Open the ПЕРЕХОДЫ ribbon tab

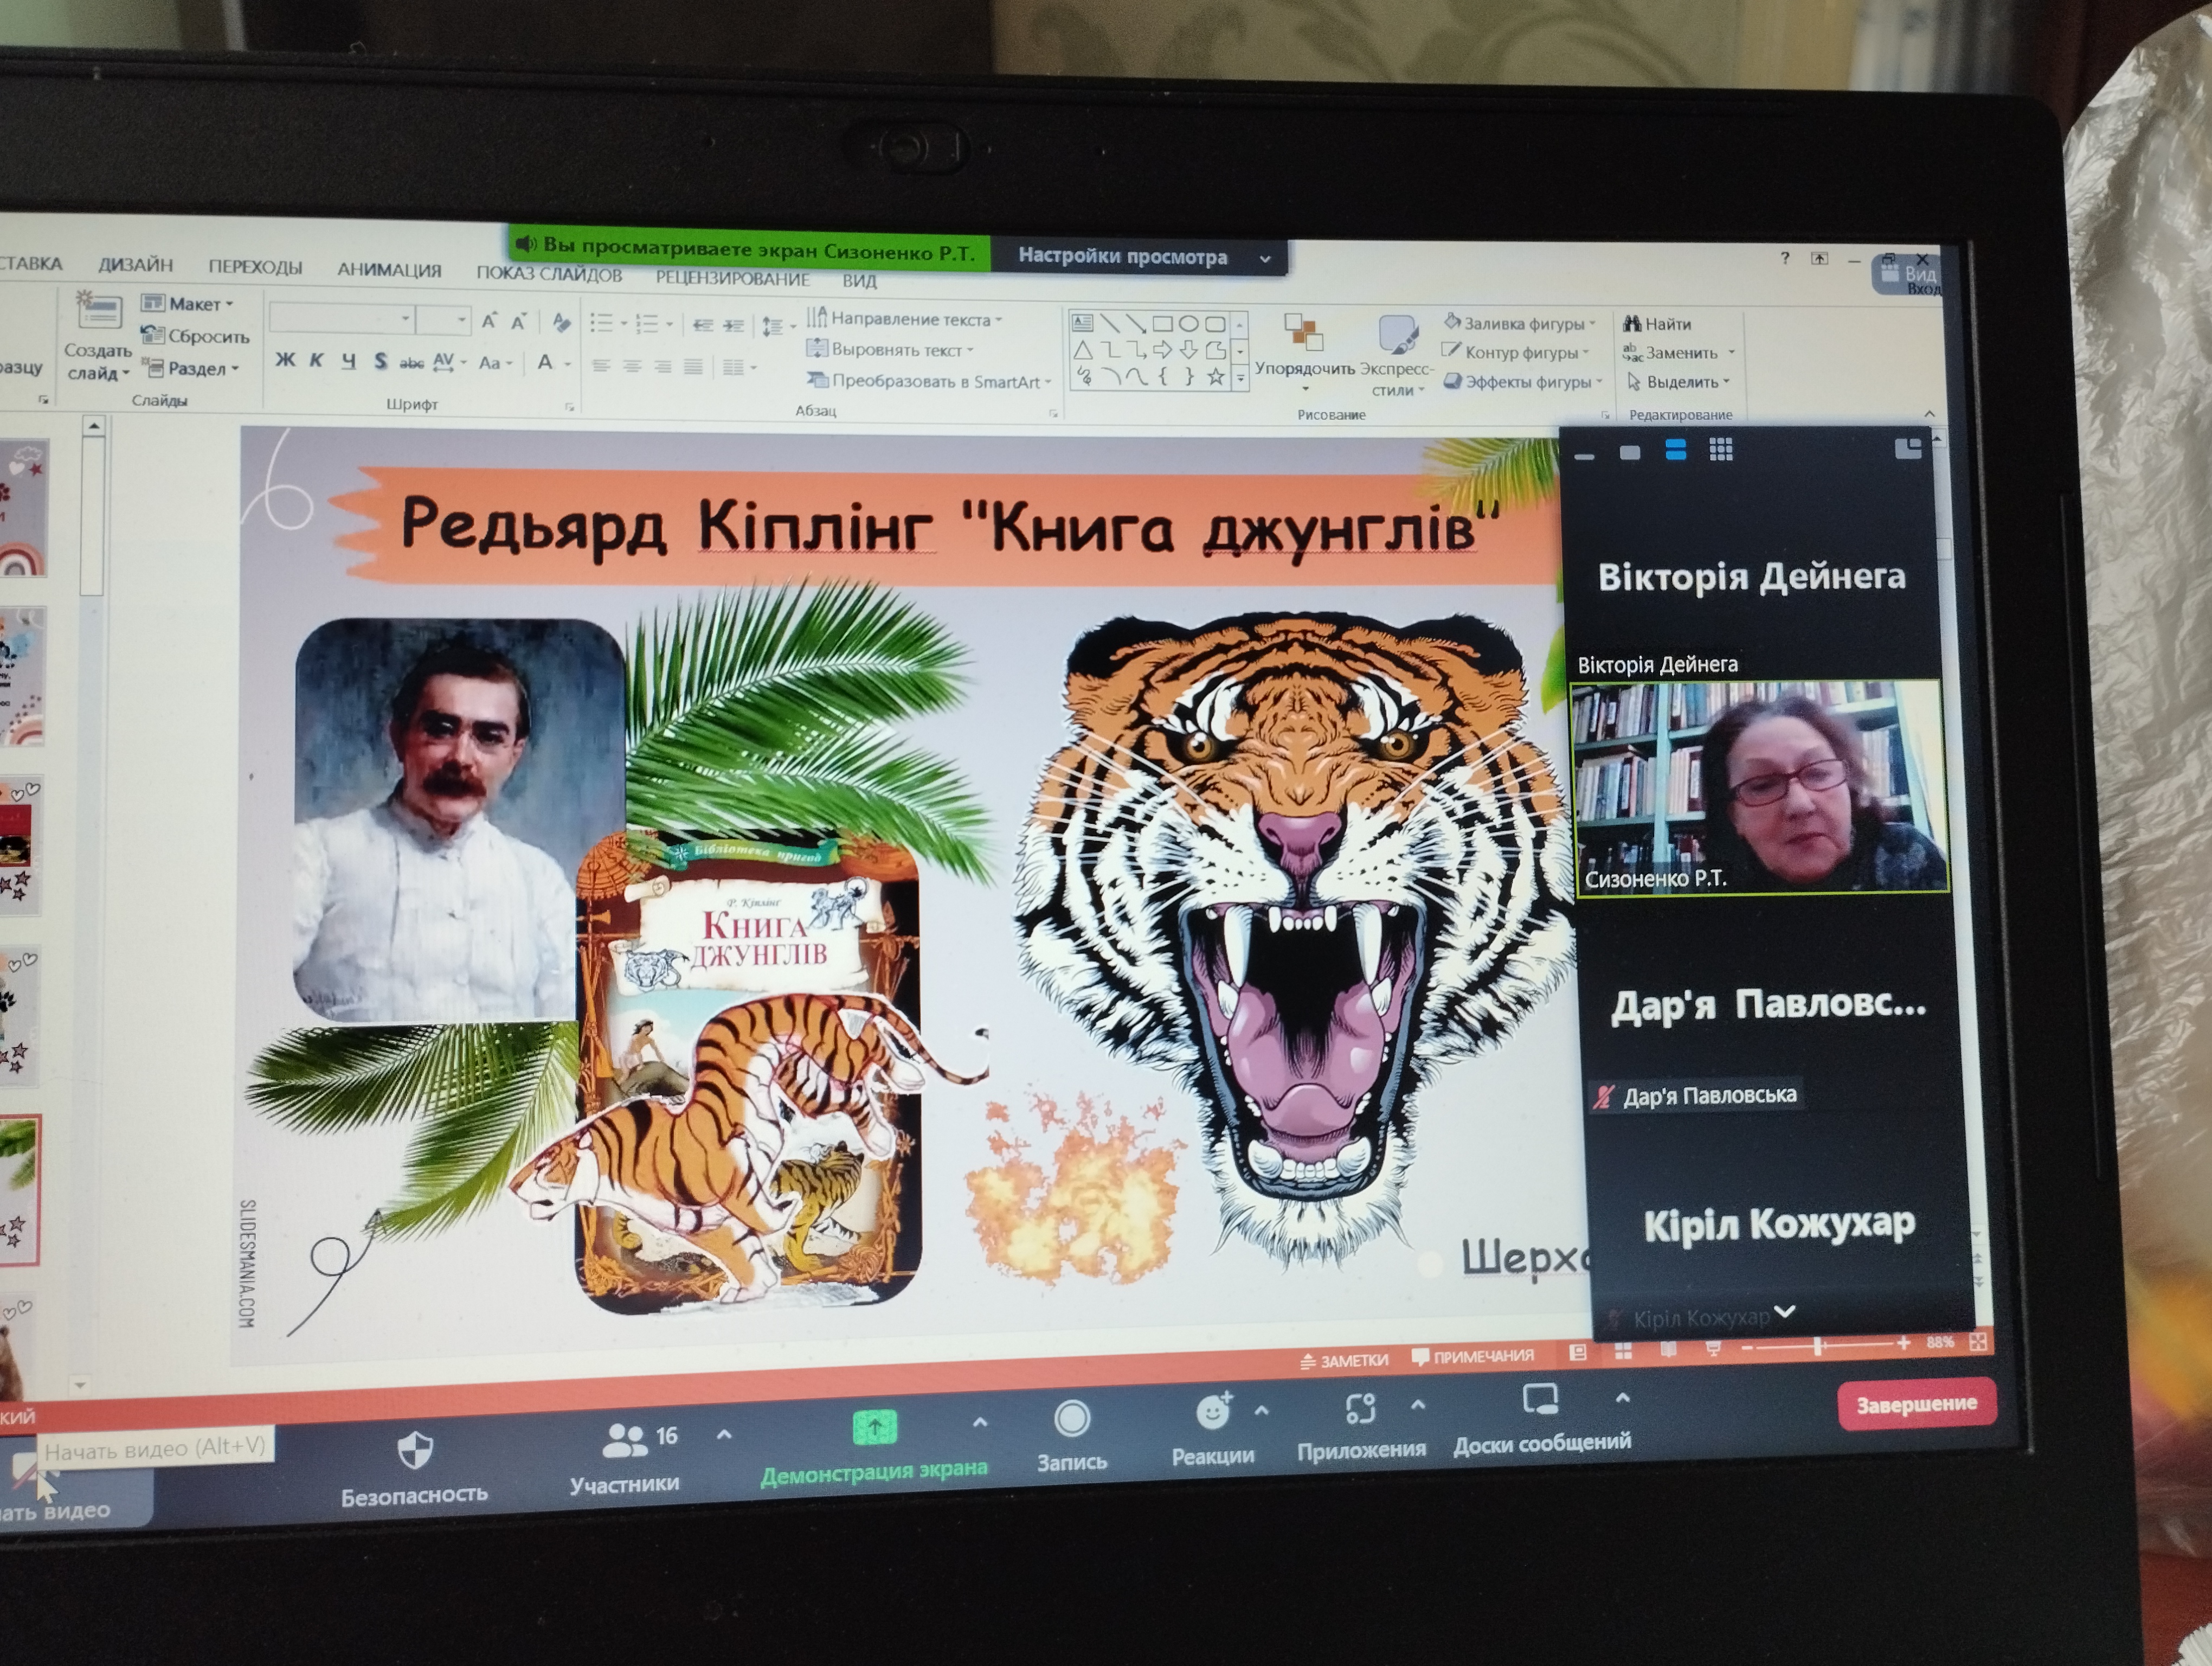[255, 267]
